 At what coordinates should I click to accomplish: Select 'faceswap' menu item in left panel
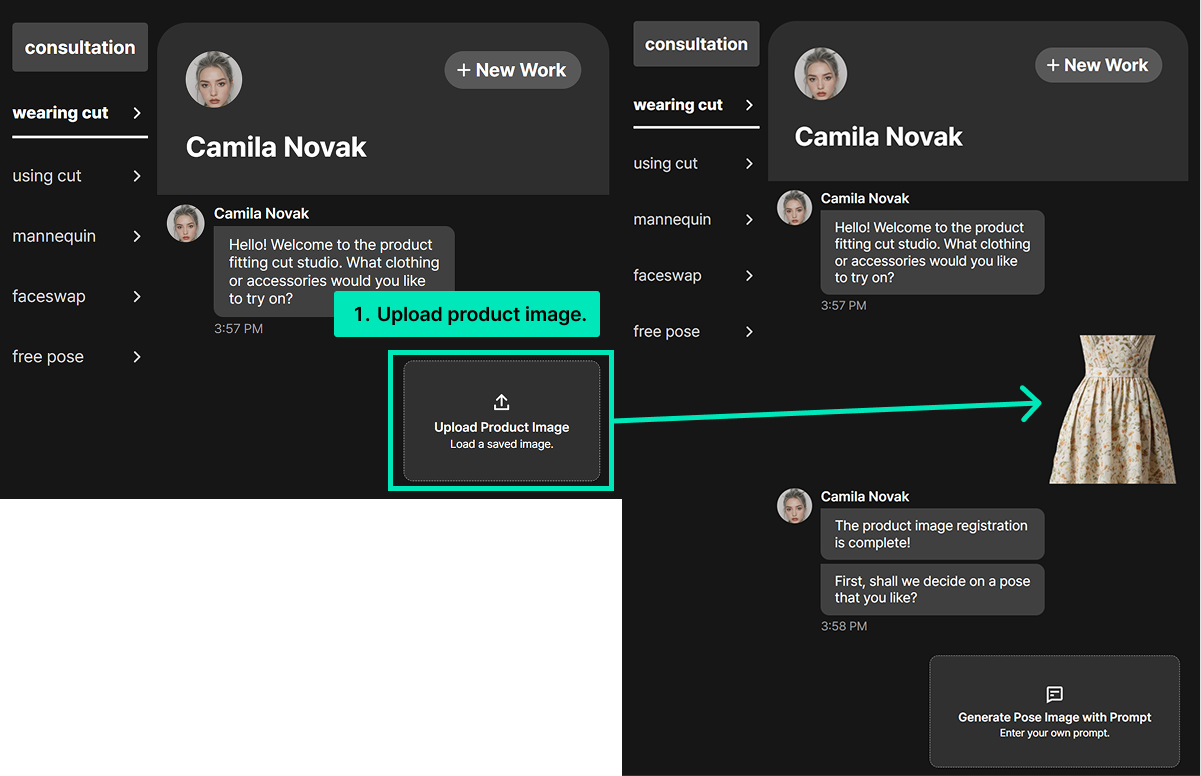click(79, 296)
